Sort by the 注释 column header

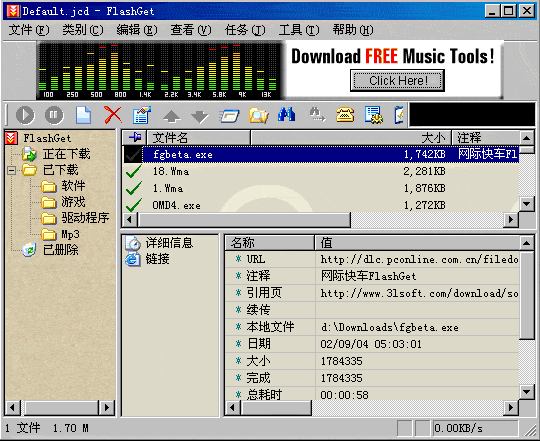(x=486, y=138)
